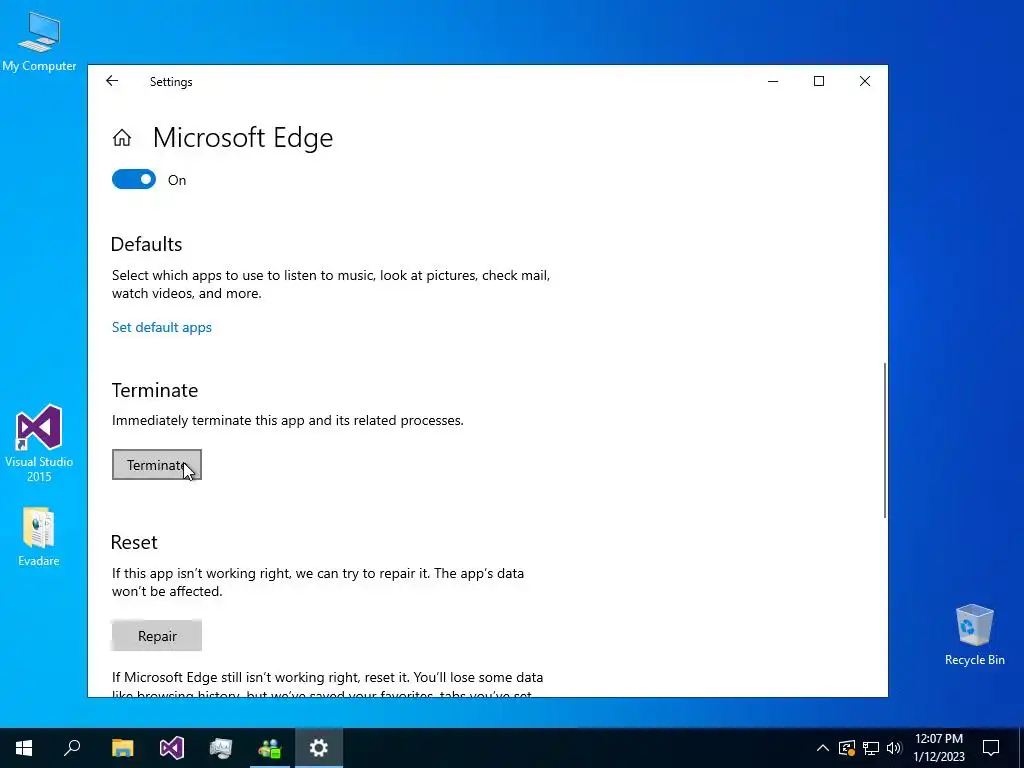This screenshot has width=1024, height=768.
Task: Show hidden system tray icons
Action: point(823,748)
